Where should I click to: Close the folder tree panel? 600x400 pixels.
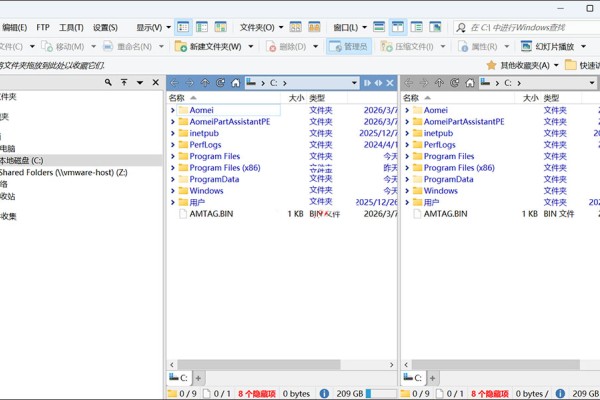(x=156, y=82)
